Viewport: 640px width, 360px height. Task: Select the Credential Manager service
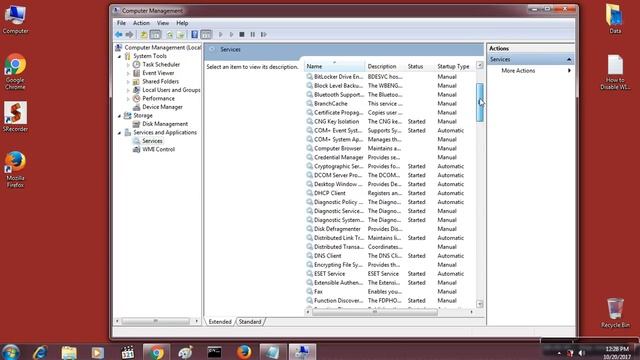pos(338,158)
